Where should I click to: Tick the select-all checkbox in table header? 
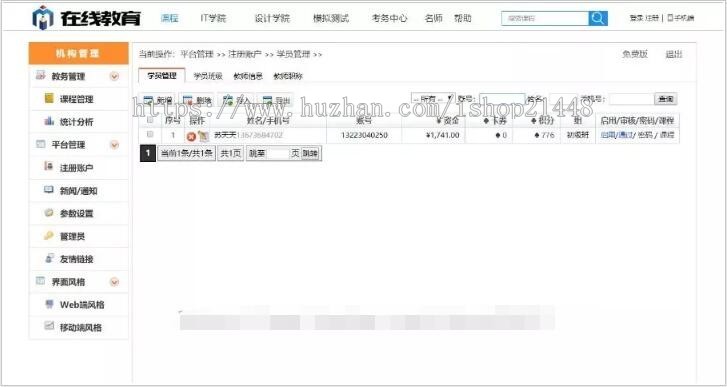150,120
